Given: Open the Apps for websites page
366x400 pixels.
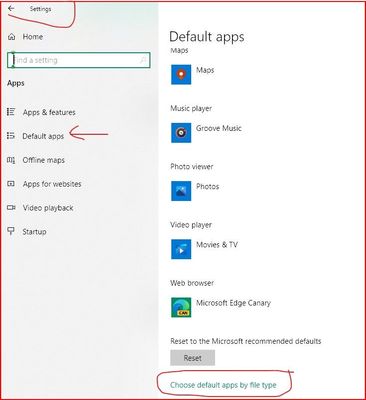Looking at the screenshot, I should pos(52,184).
